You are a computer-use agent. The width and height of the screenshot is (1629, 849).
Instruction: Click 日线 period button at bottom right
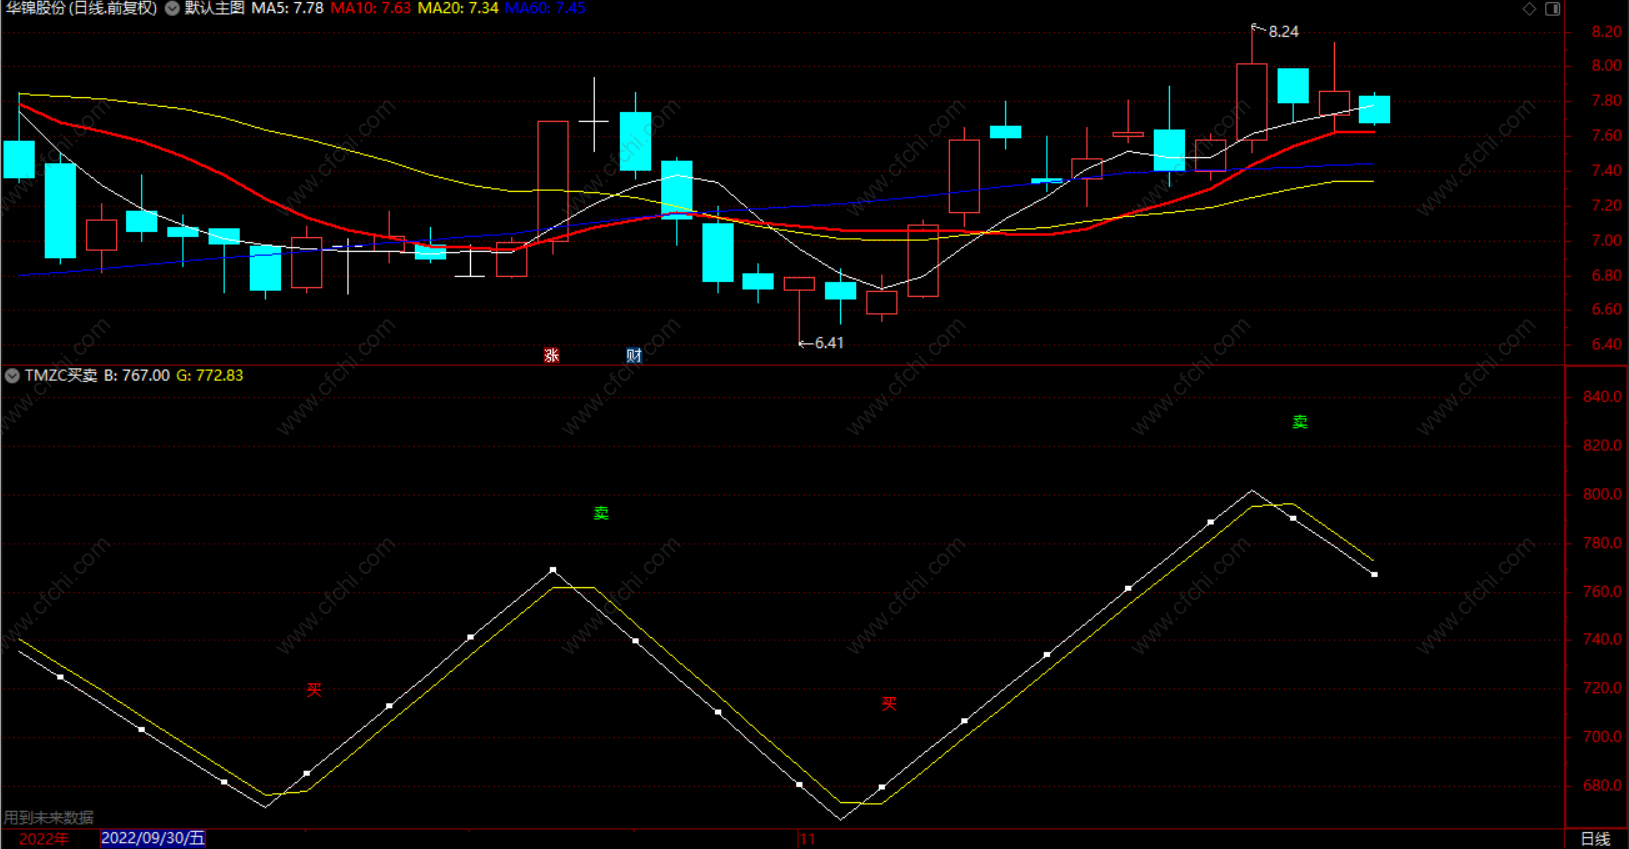point(1595,839)
